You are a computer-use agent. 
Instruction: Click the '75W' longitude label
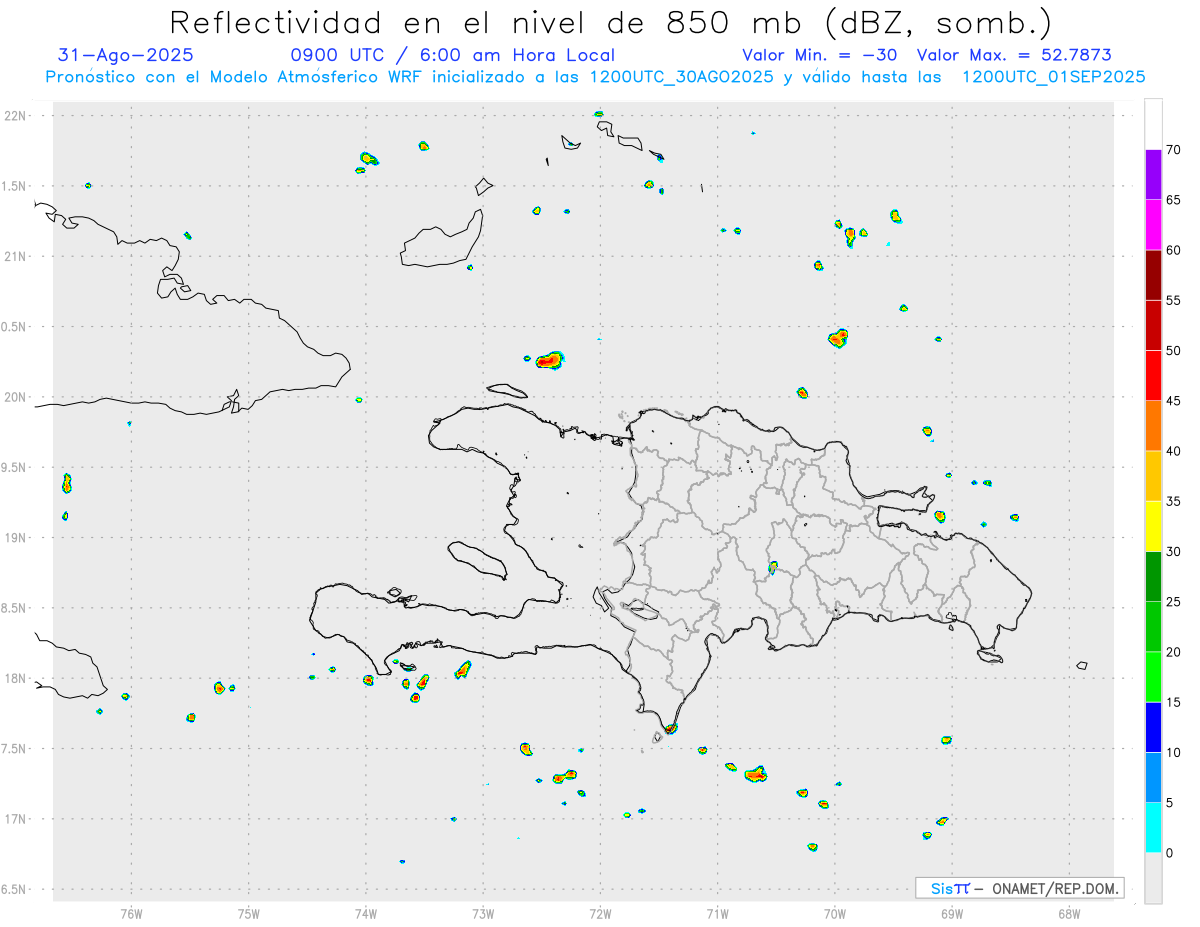[x=249, y=914]
